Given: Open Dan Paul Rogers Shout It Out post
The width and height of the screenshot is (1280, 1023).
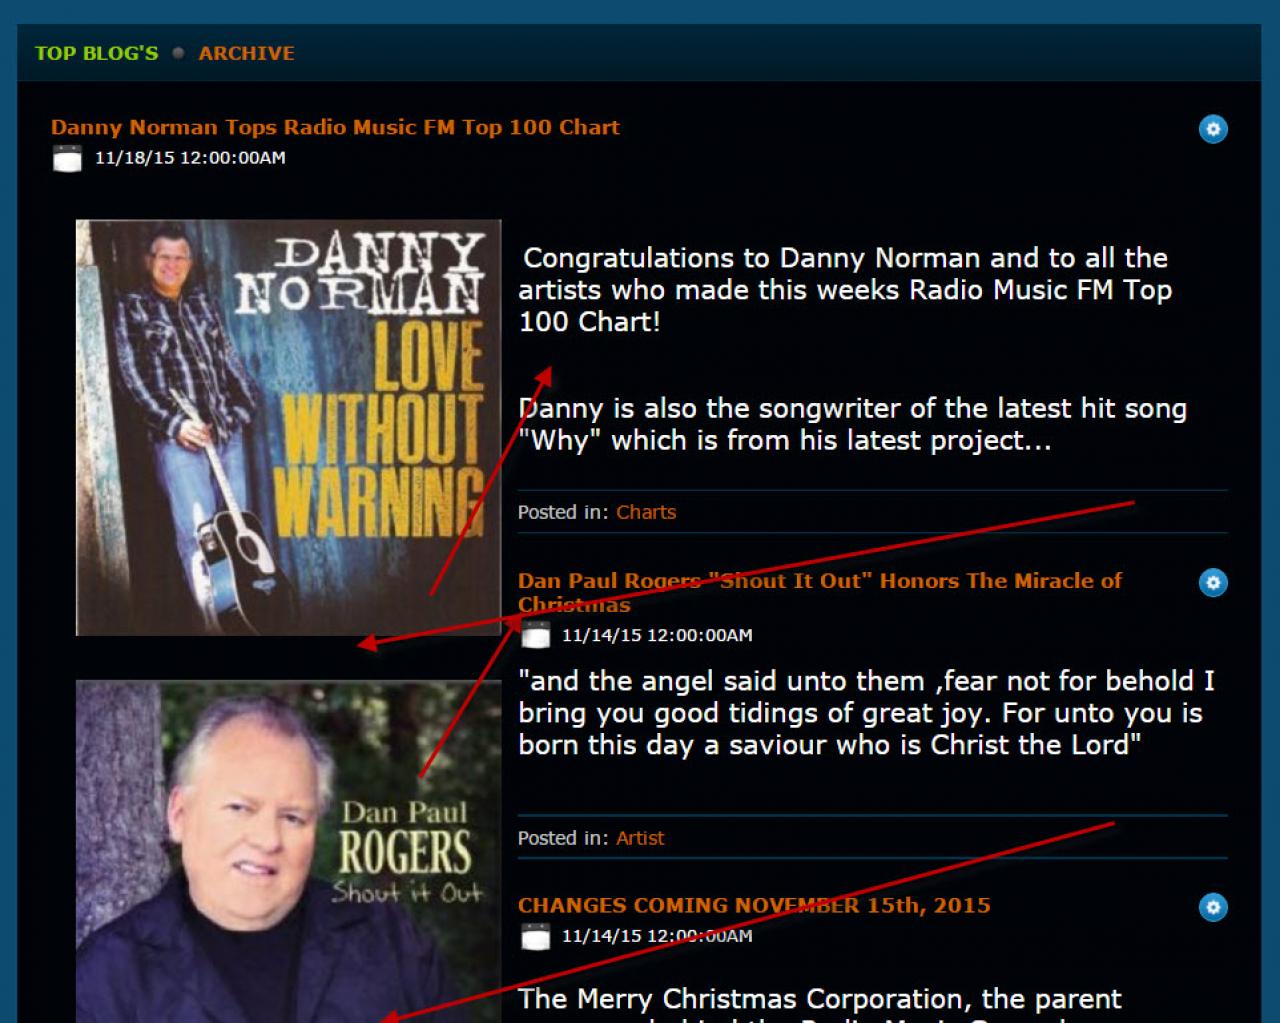Looking at the screenshot, I should 820,592.
